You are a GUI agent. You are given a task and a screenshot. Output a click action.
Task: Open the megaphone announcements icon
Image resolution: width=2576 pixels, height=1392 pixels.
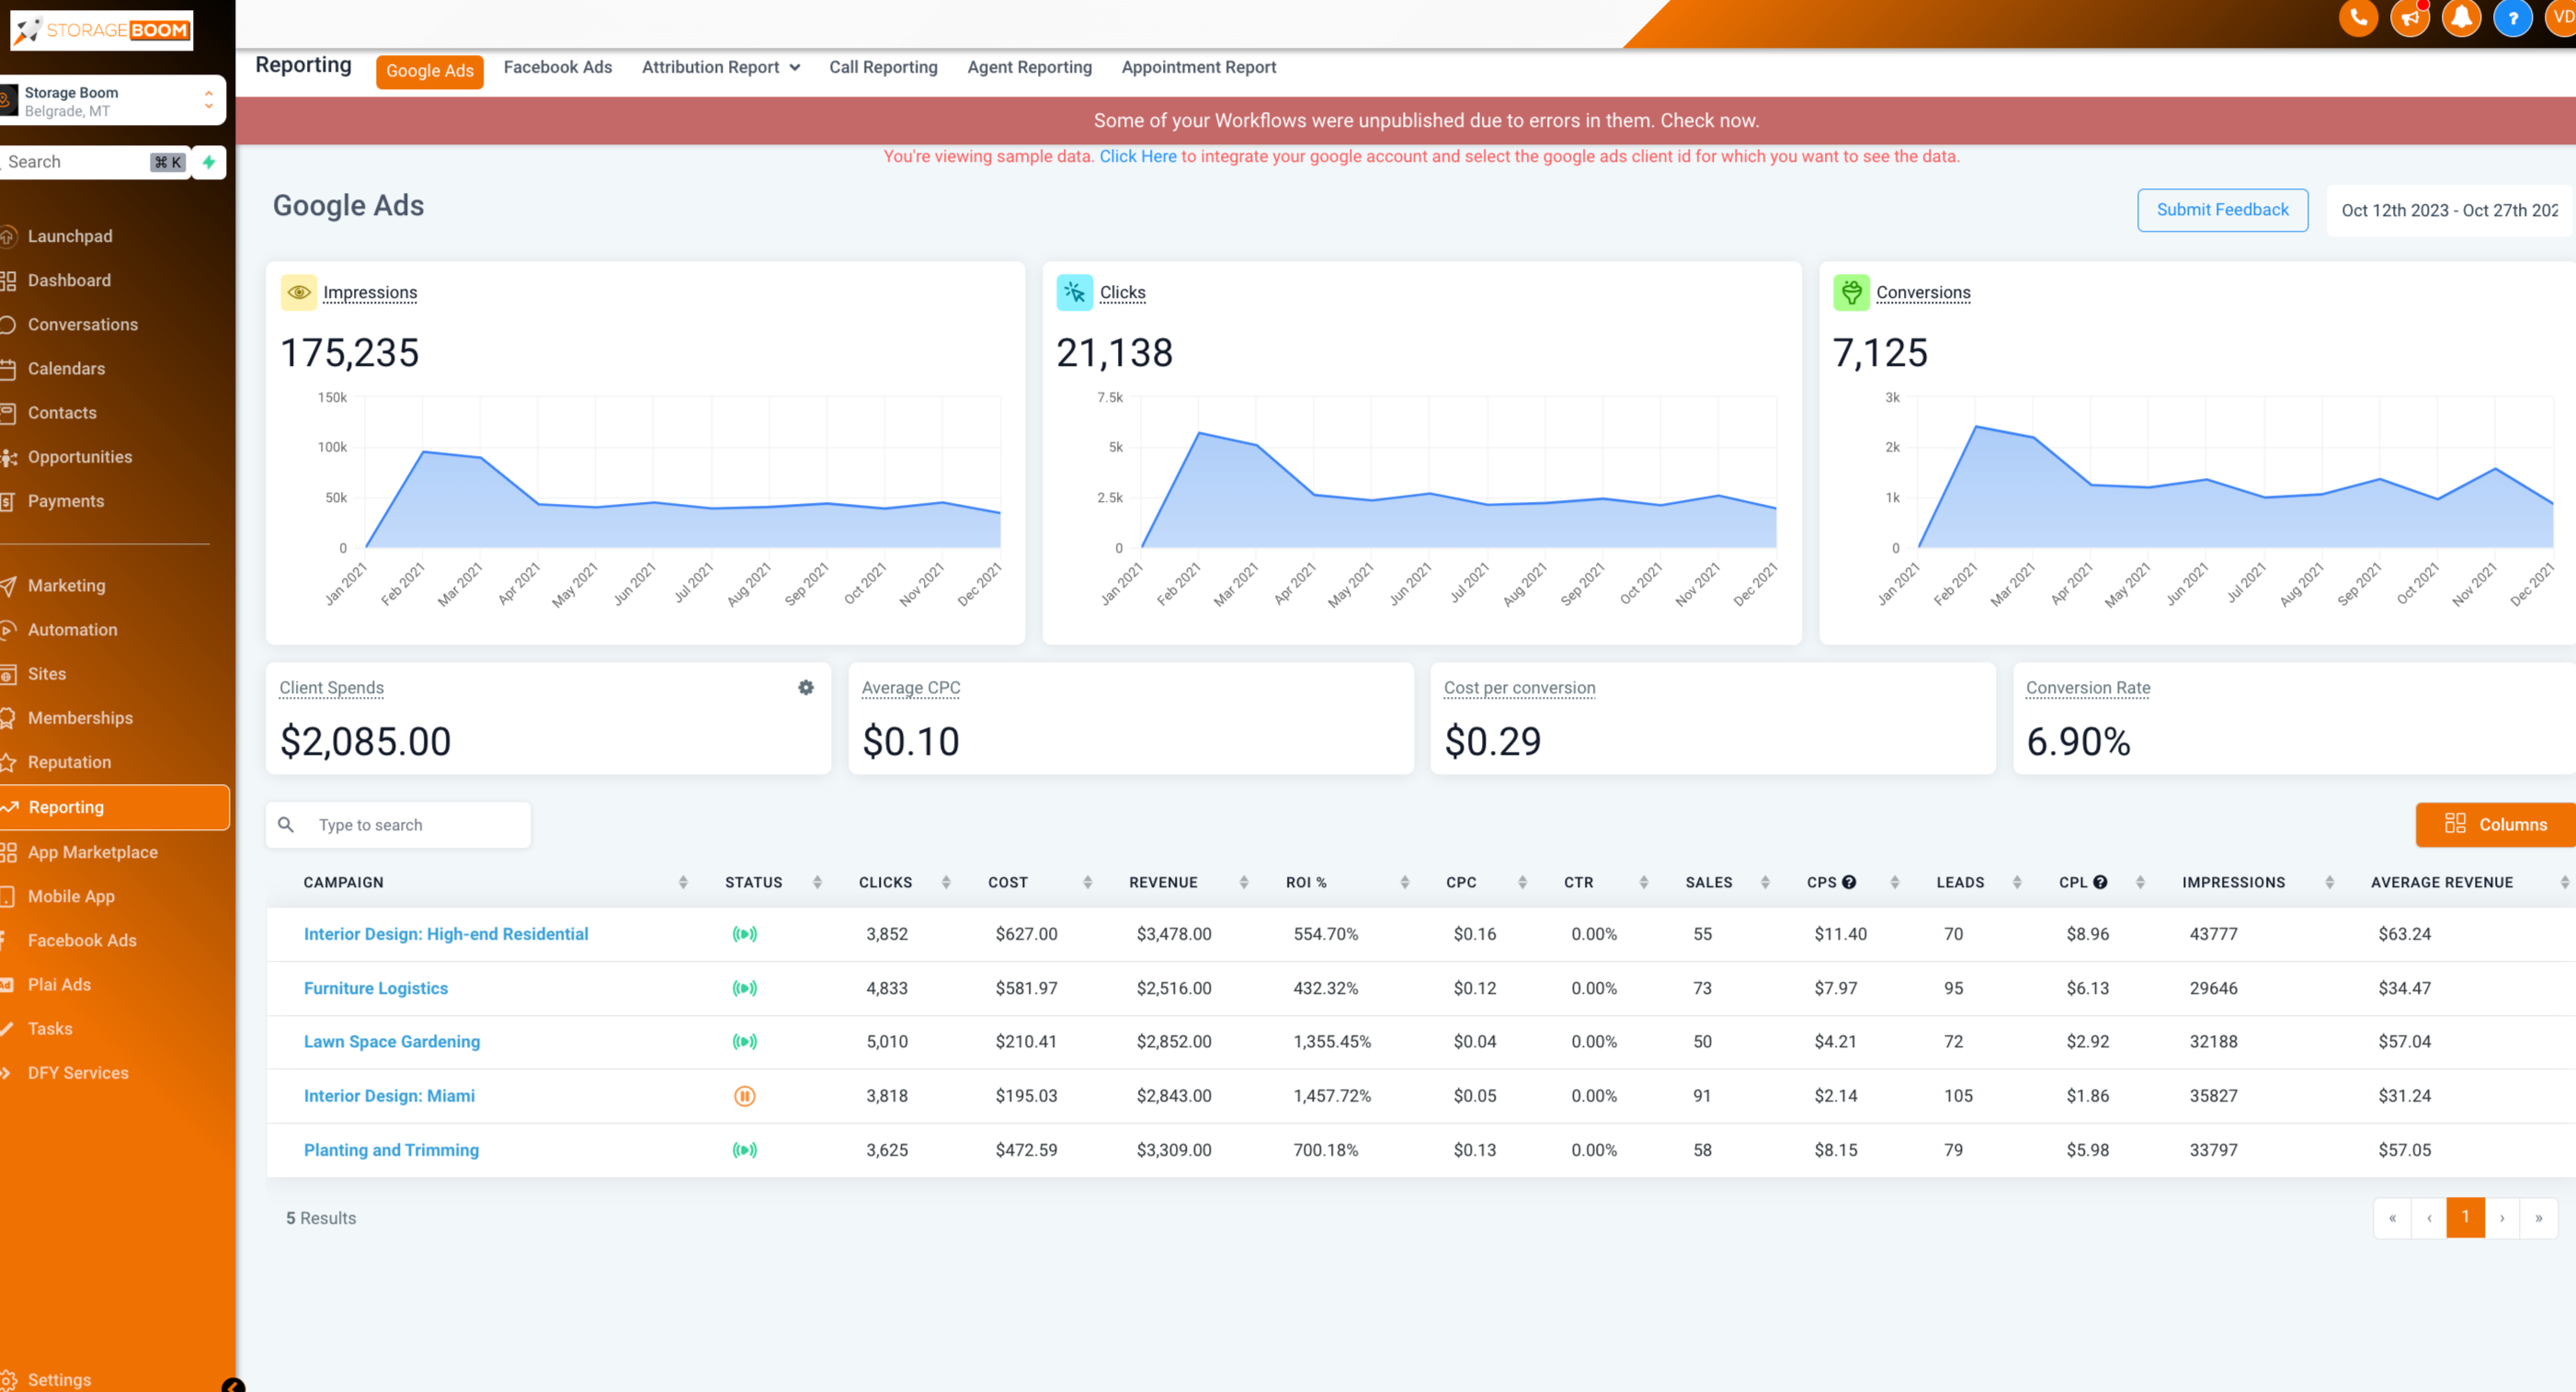click(2410, 18)
